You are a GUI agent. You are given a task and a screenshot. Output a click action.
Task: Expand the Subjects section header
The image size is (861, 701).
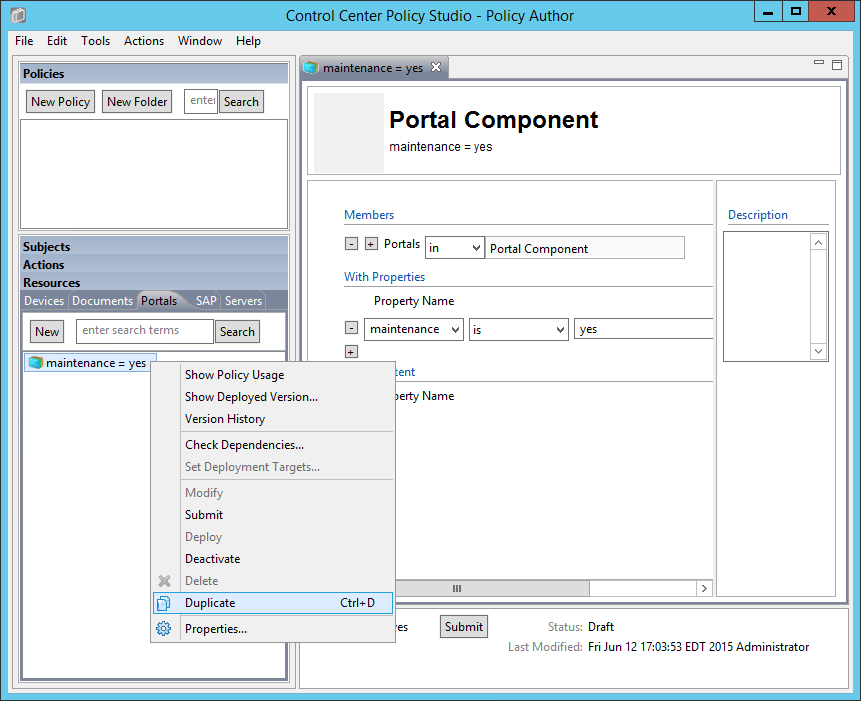point(154,246)
